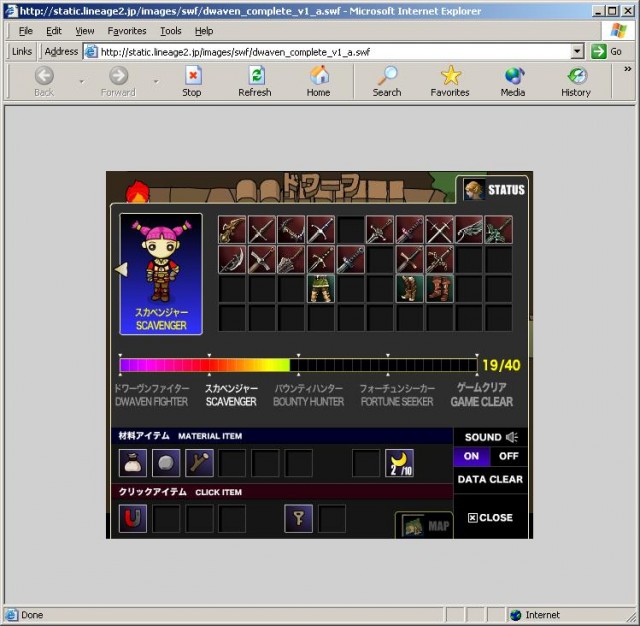The height and width of the screenshot is (626, 640).
Task: Click the Back navigation icon
Action: 44,82
